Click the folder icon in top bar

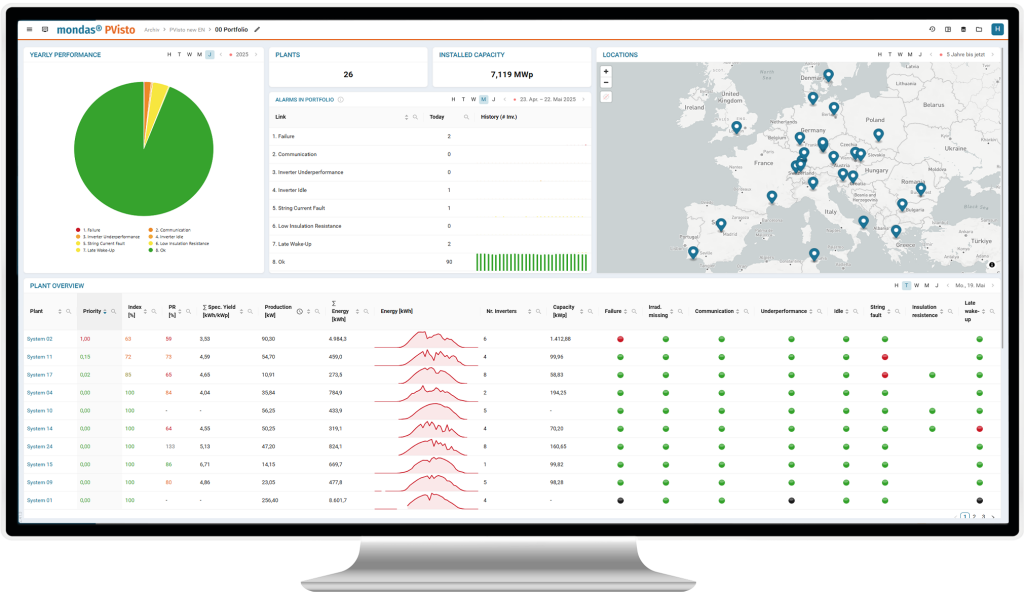(x=978, y=30)
